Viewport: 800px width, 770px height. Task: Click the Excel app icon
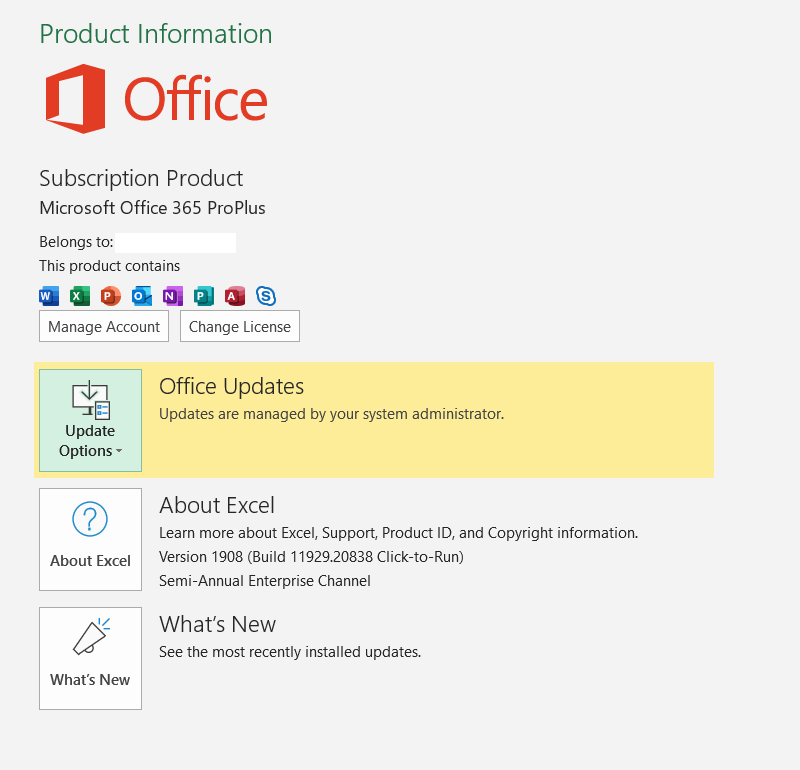pos(80,296)
